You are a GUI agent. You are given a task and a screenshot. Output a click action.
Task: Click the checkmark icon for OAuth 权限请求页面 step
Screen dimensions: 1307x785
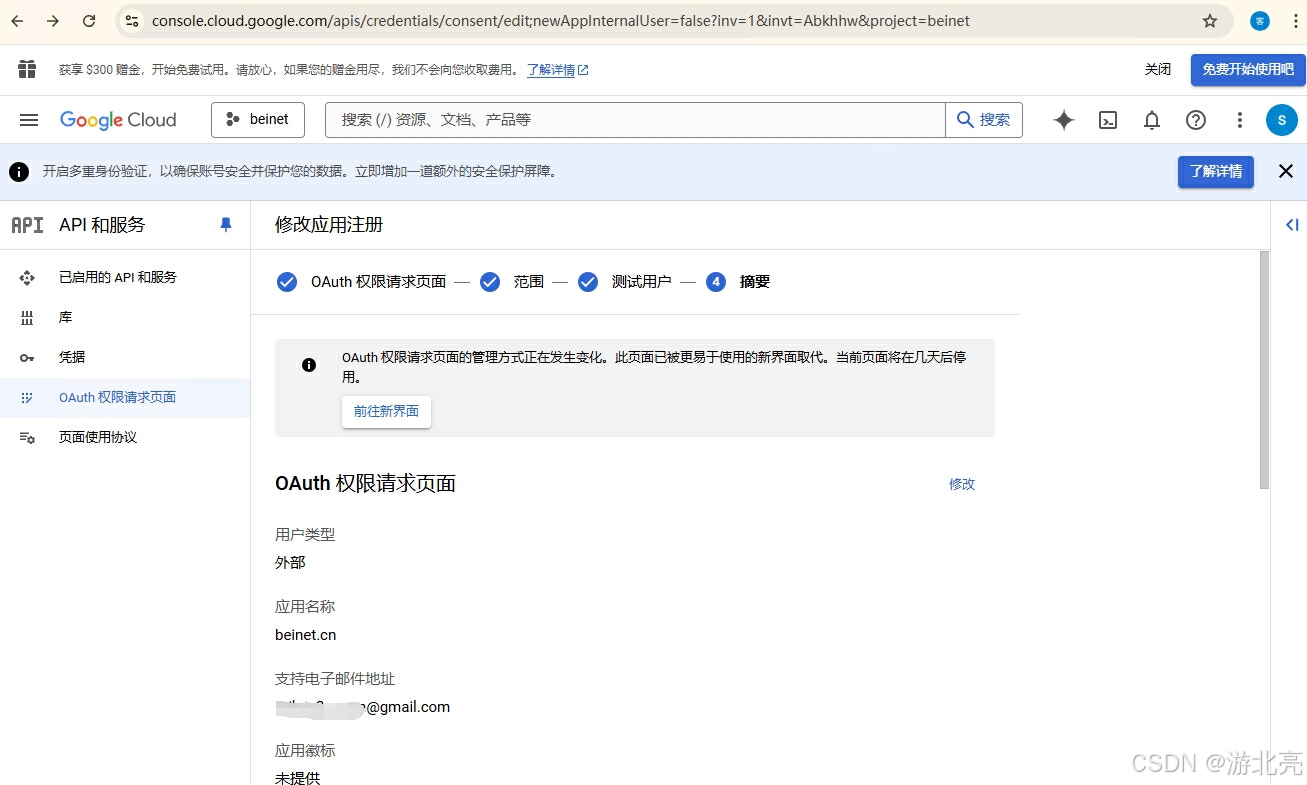pos(287,282)
